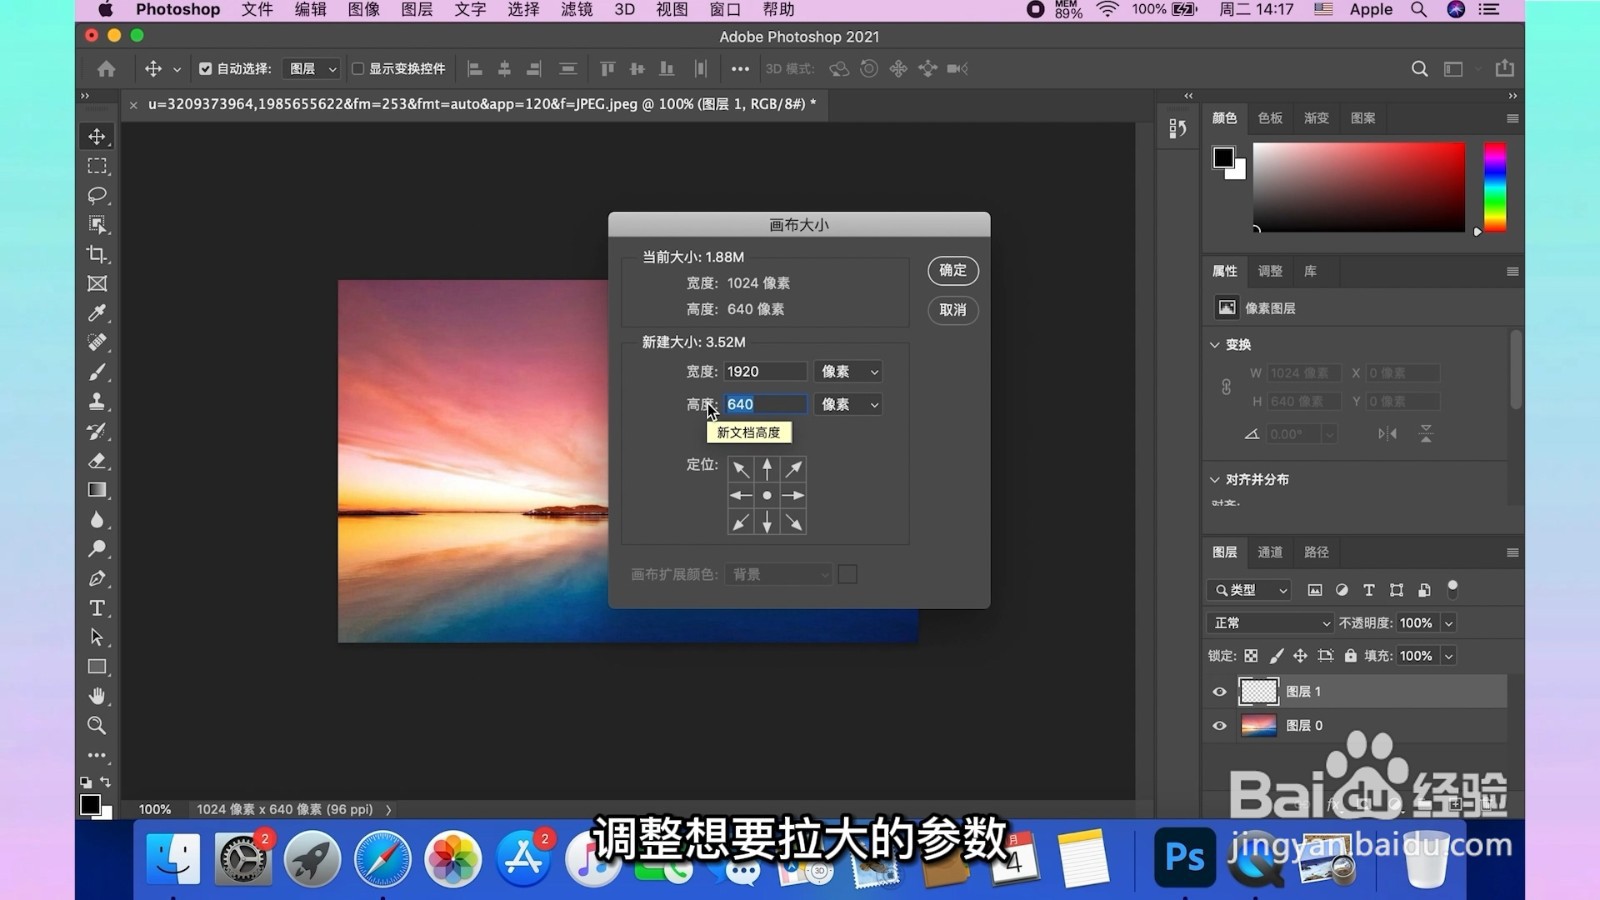
Task: Select the Hand tool
Action: (97, 696)
